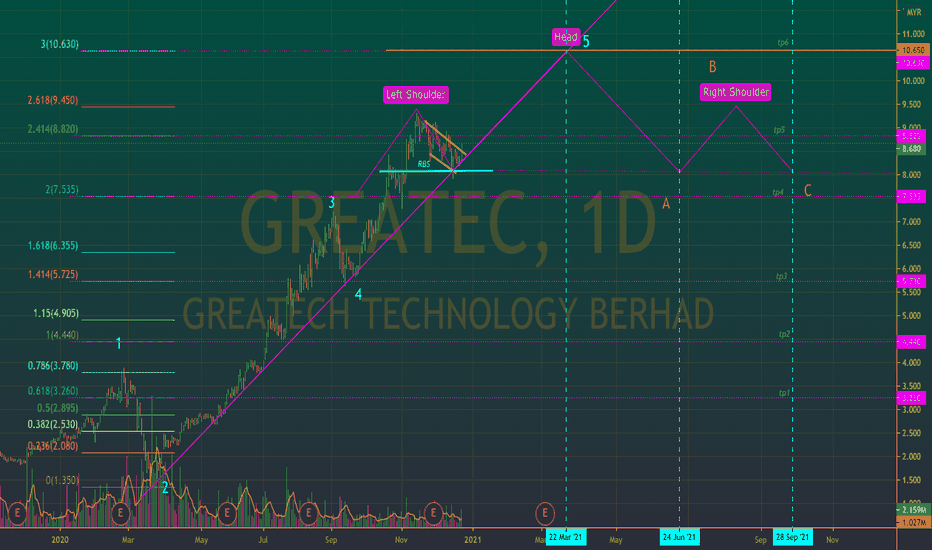Click the magenta 7.535 price axis tag

click(911, 197)
